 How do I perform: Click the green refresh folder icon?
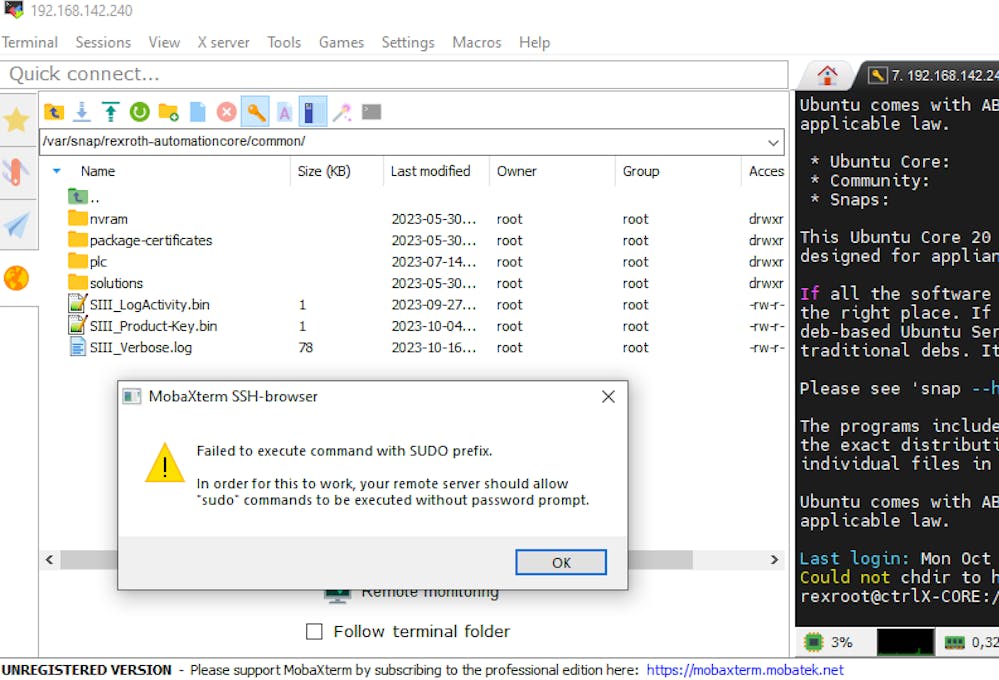coord(140,112)
